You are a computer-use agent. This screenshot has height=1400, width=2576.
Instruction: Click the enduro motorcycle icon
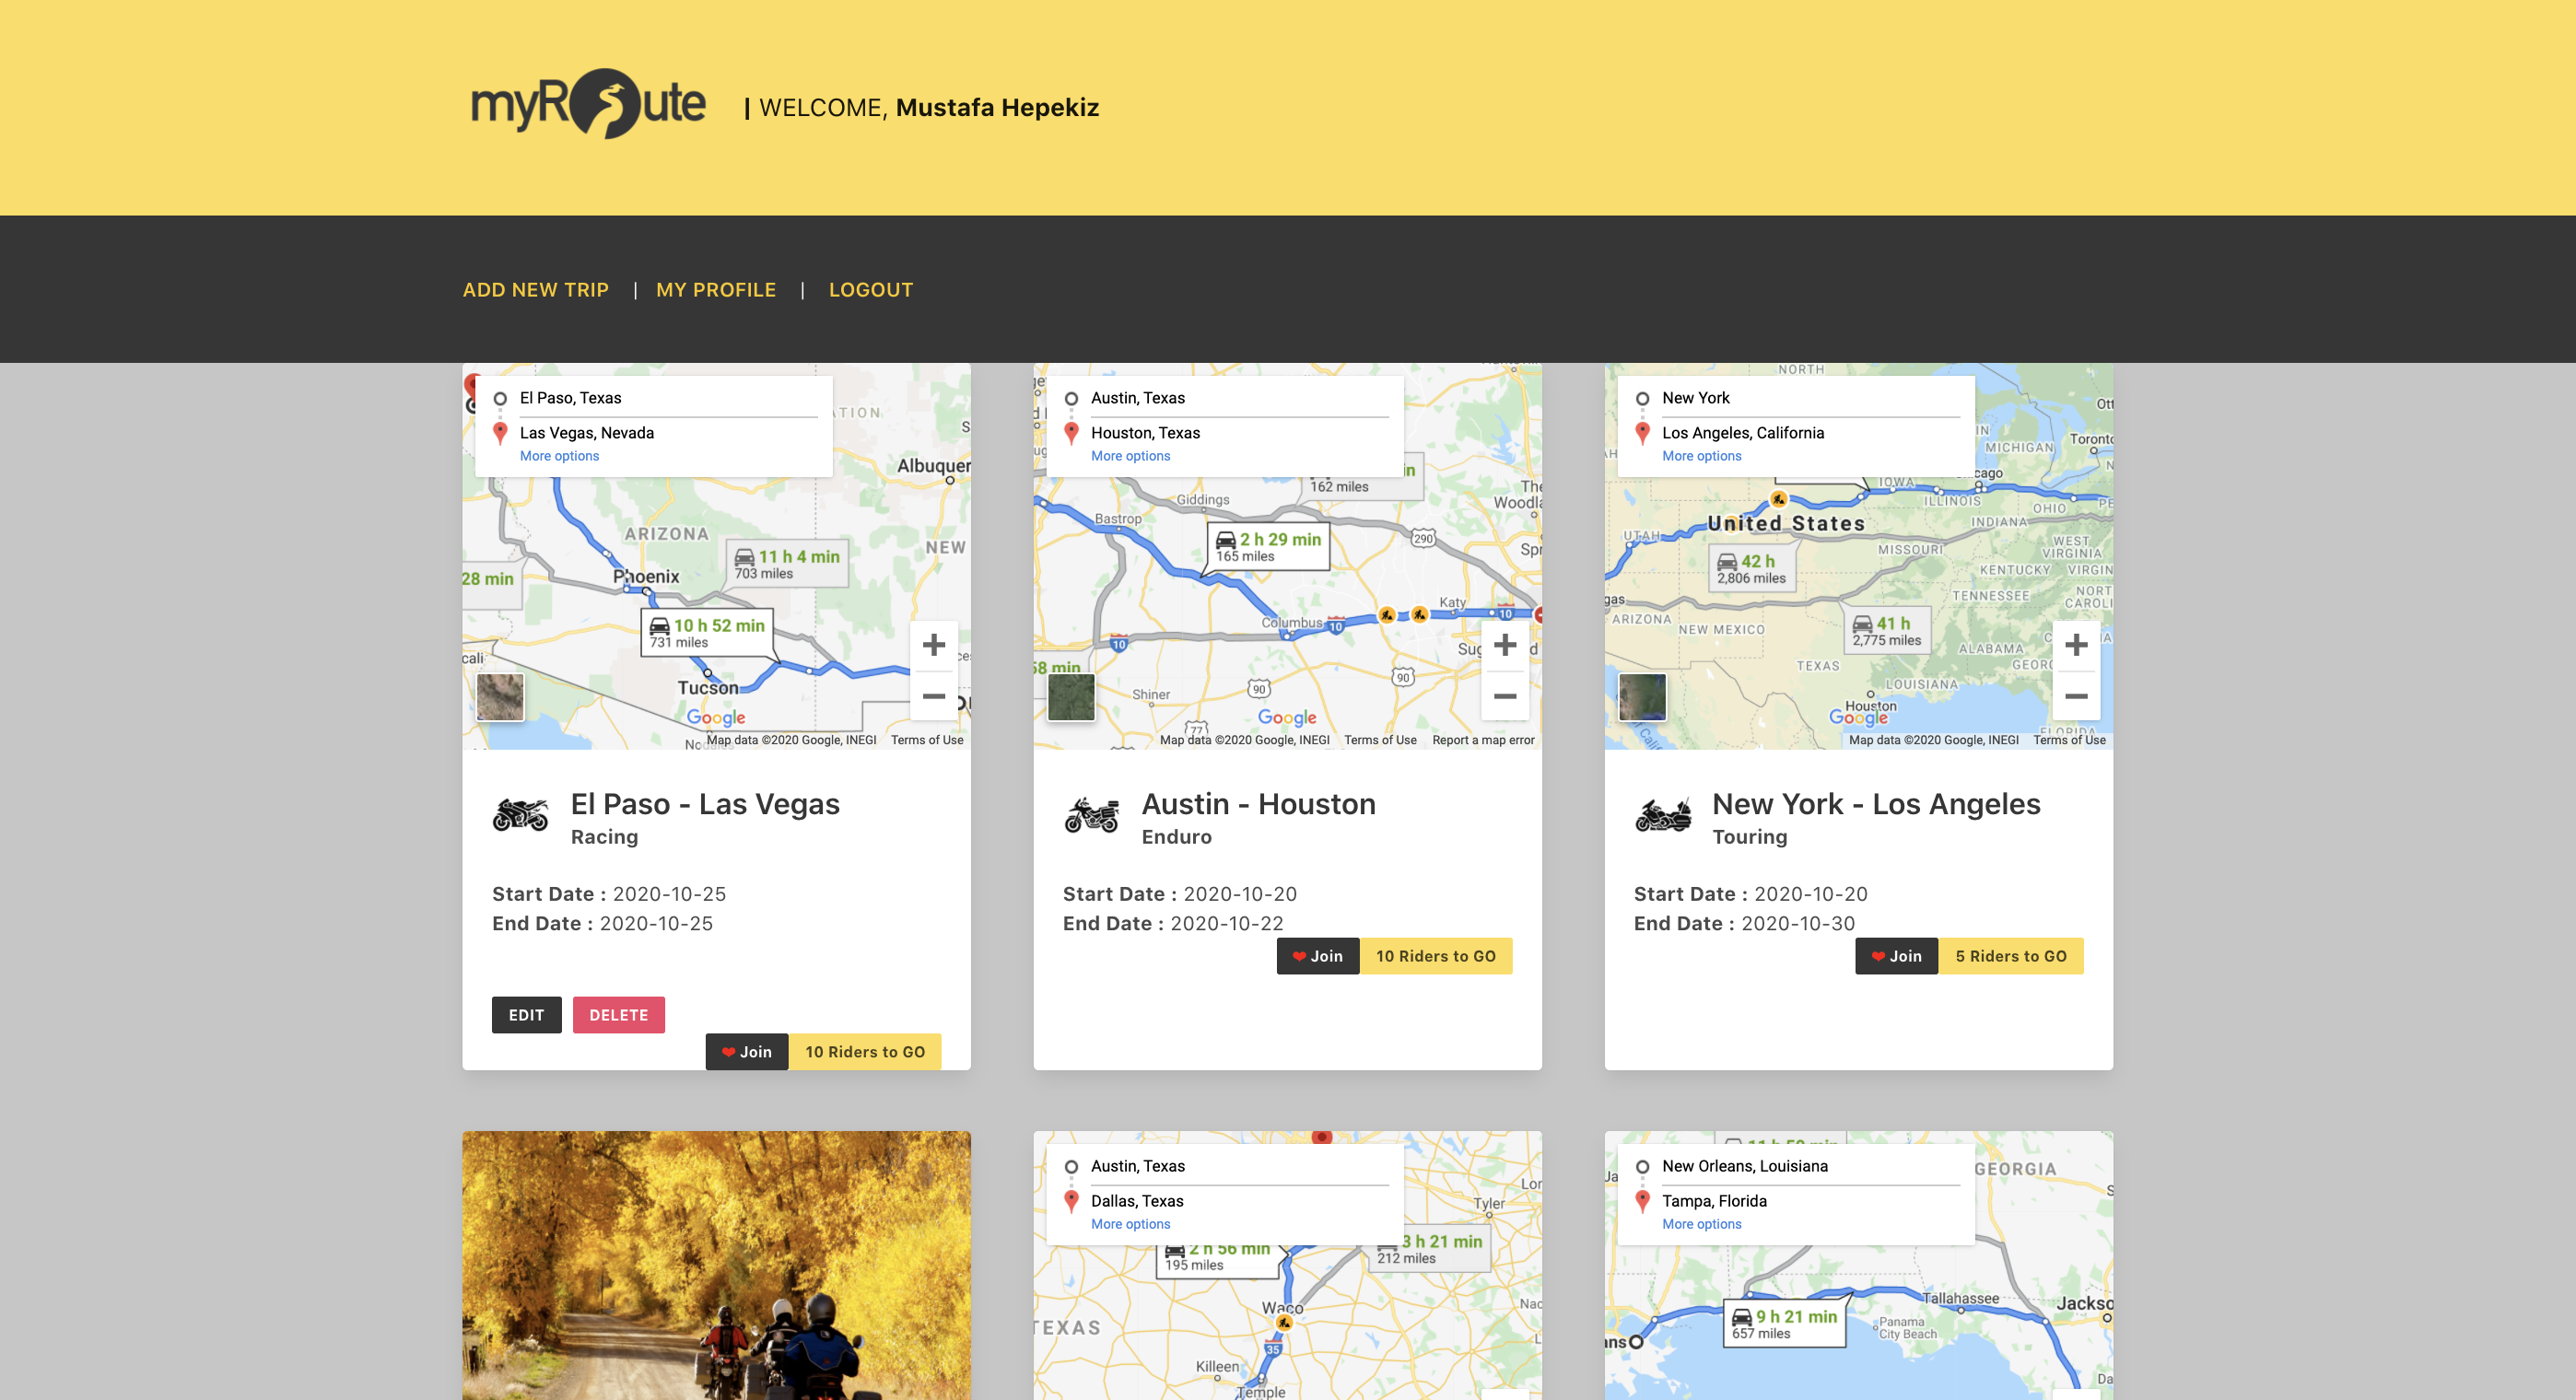pos(1091,815)
